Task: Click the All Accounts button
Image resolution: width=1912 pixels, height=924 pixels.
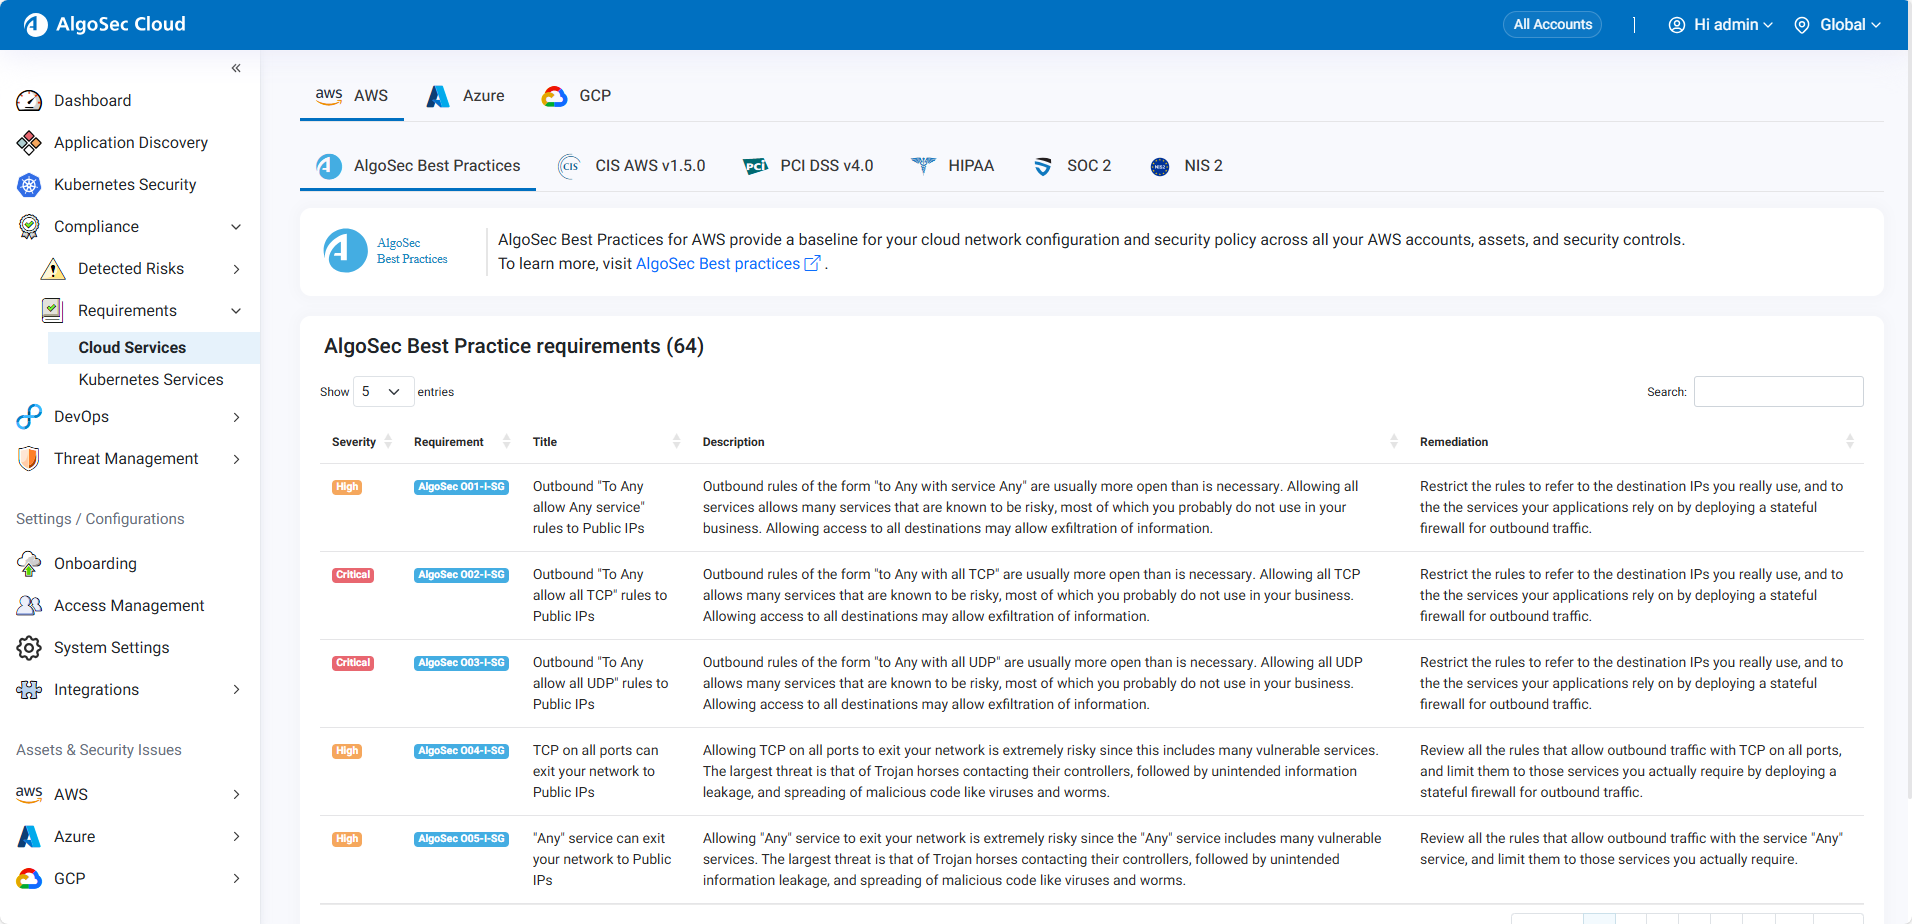Action: (1552, 25)
